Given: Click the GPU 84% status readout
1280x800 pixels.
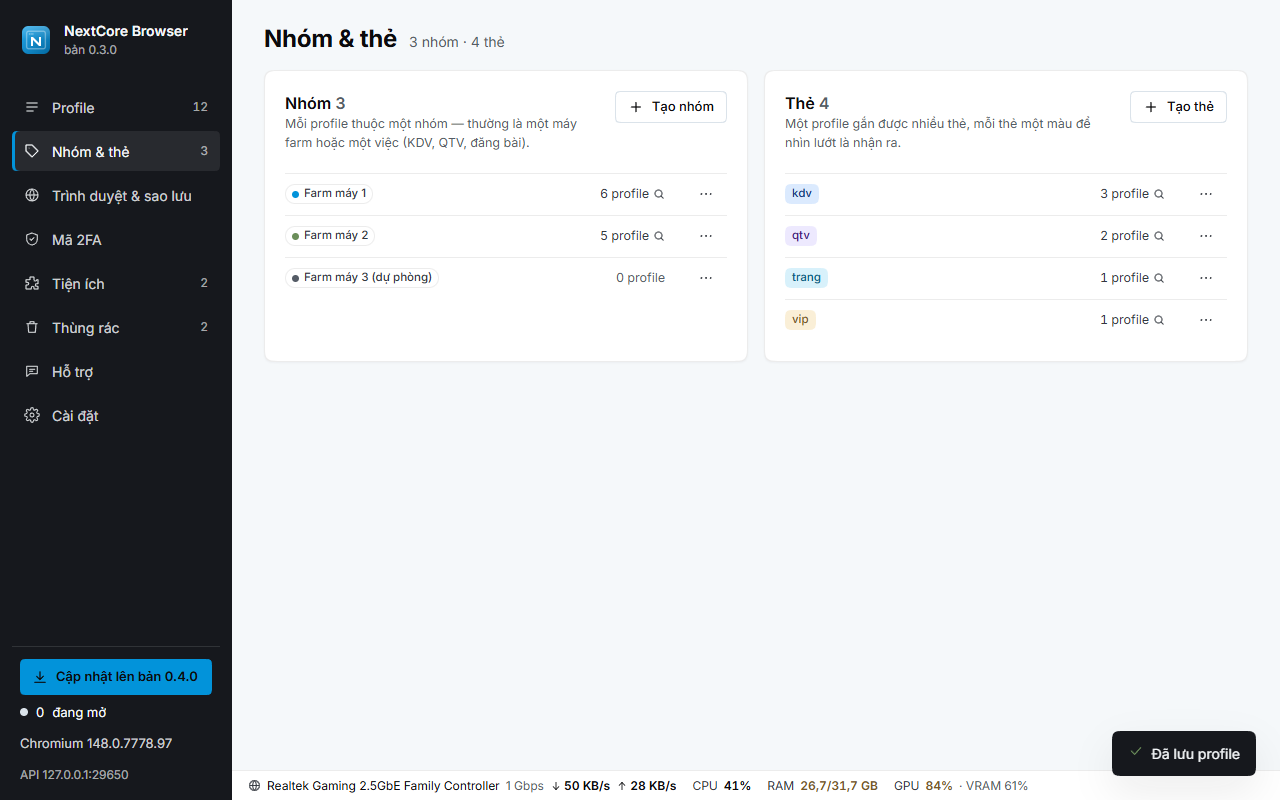Looking at the screenshot, I should pyautogui.click(x=923, y=786).
